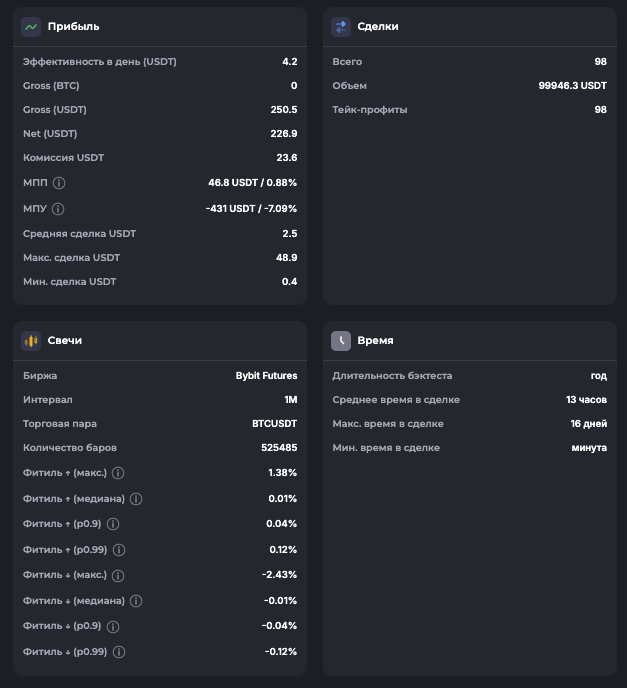This screenshot has width=627, height=688.
Task: Click the Сделки swap-arrows icon
Action: click(x=341, y=27)
